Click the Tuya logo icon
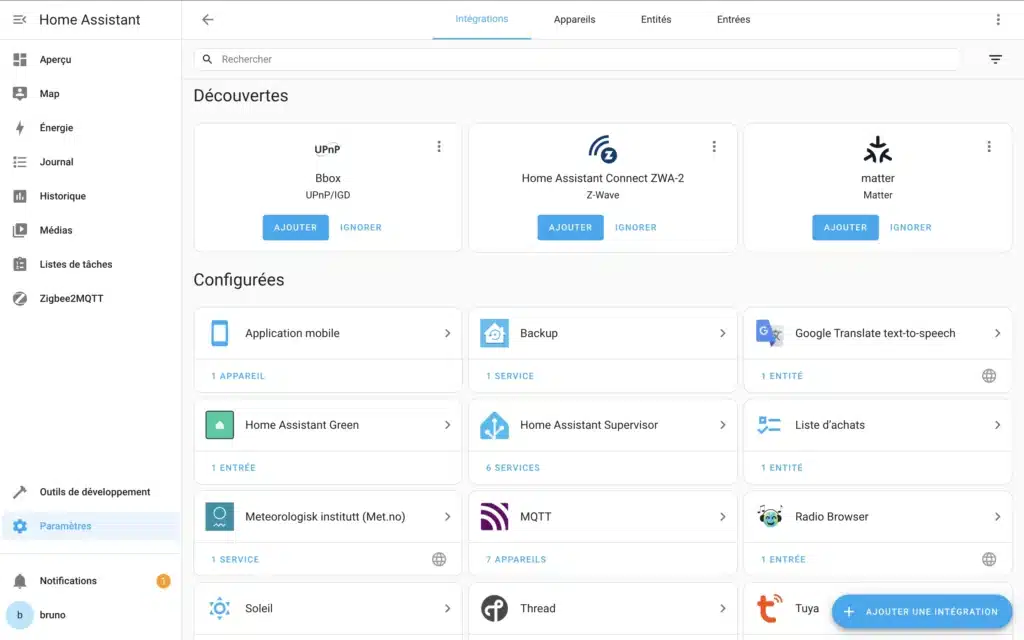The width and height of the screenshot is (1024, 640). pos(769,609)
